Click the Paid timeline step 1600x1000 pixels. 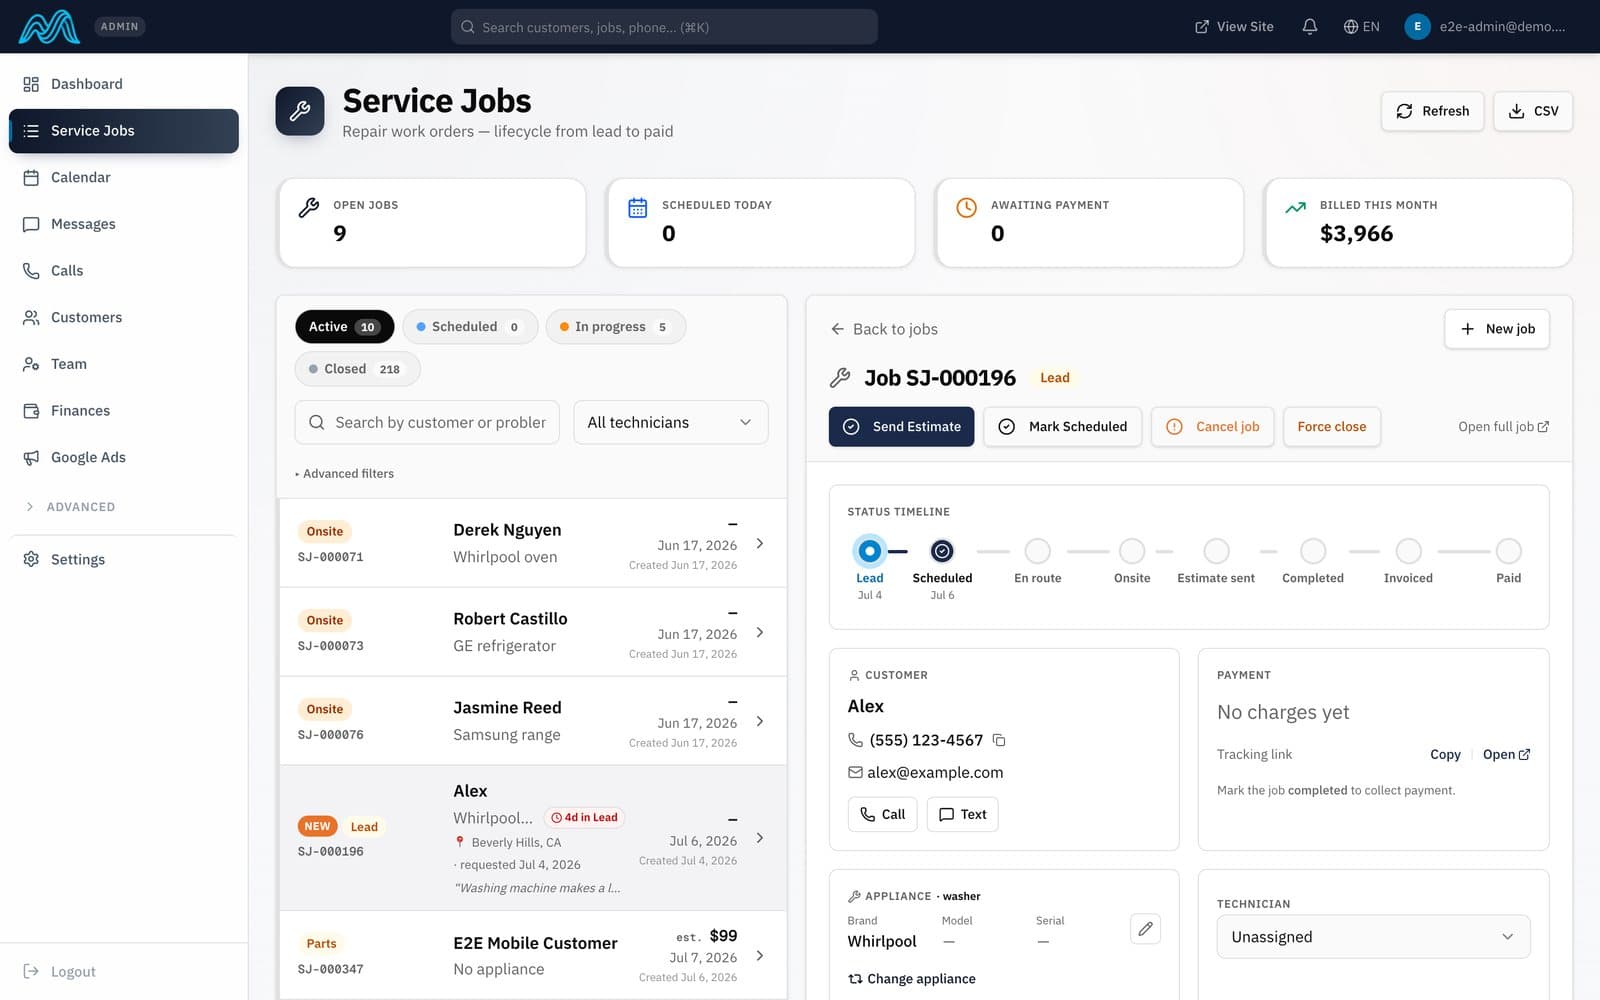pos(1508,551)
